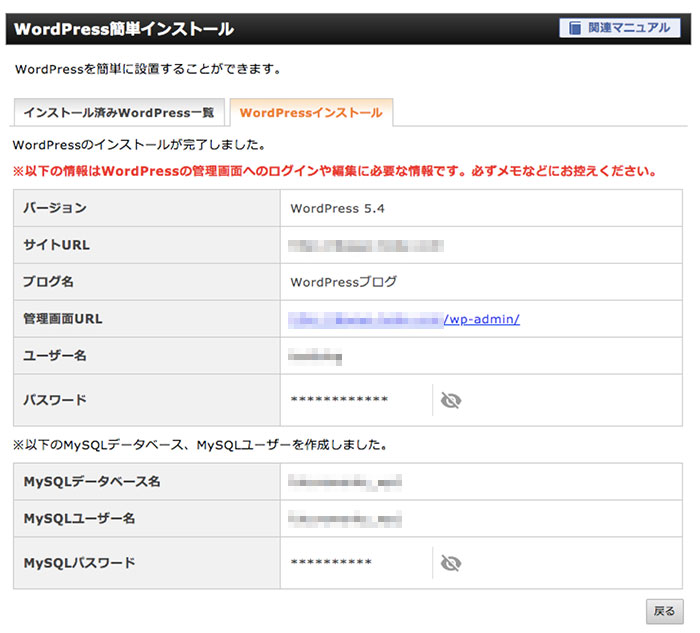Open the /wp-admin/ admin URL link
The width and height of the screenshot is (700, 633).
(x=482, y=319)
